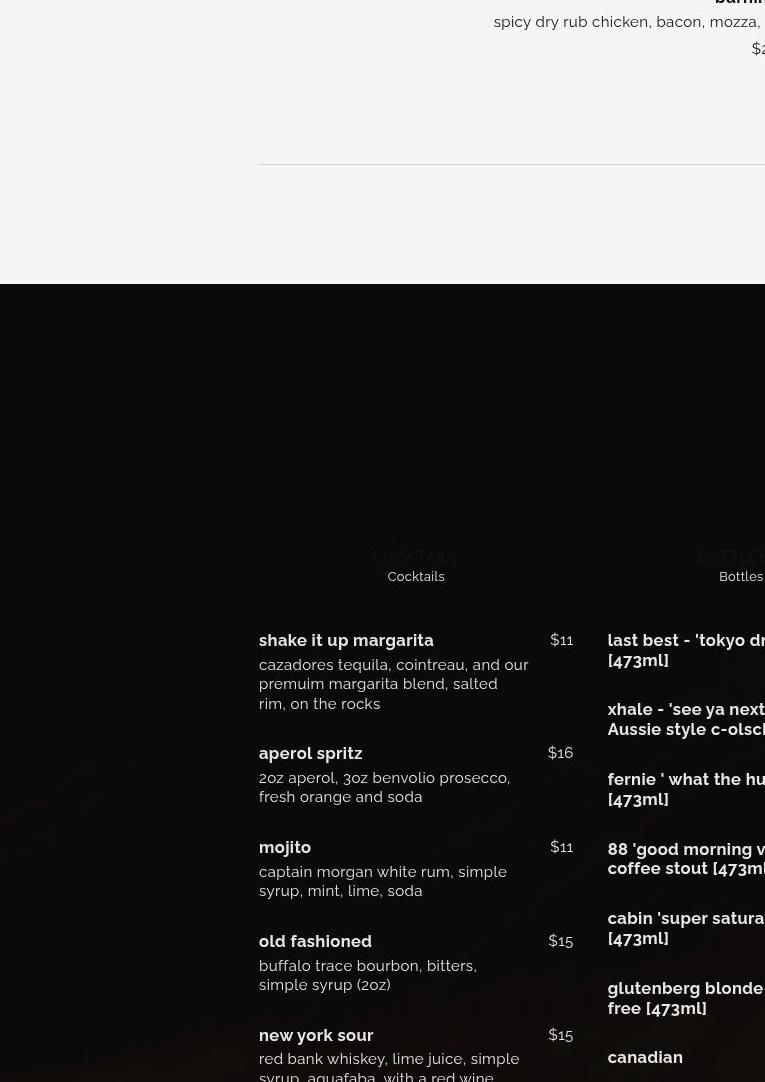This screenshot has width=765, height=1082.
Task: Open the new york sour item
Action: tap(316, 1035)
